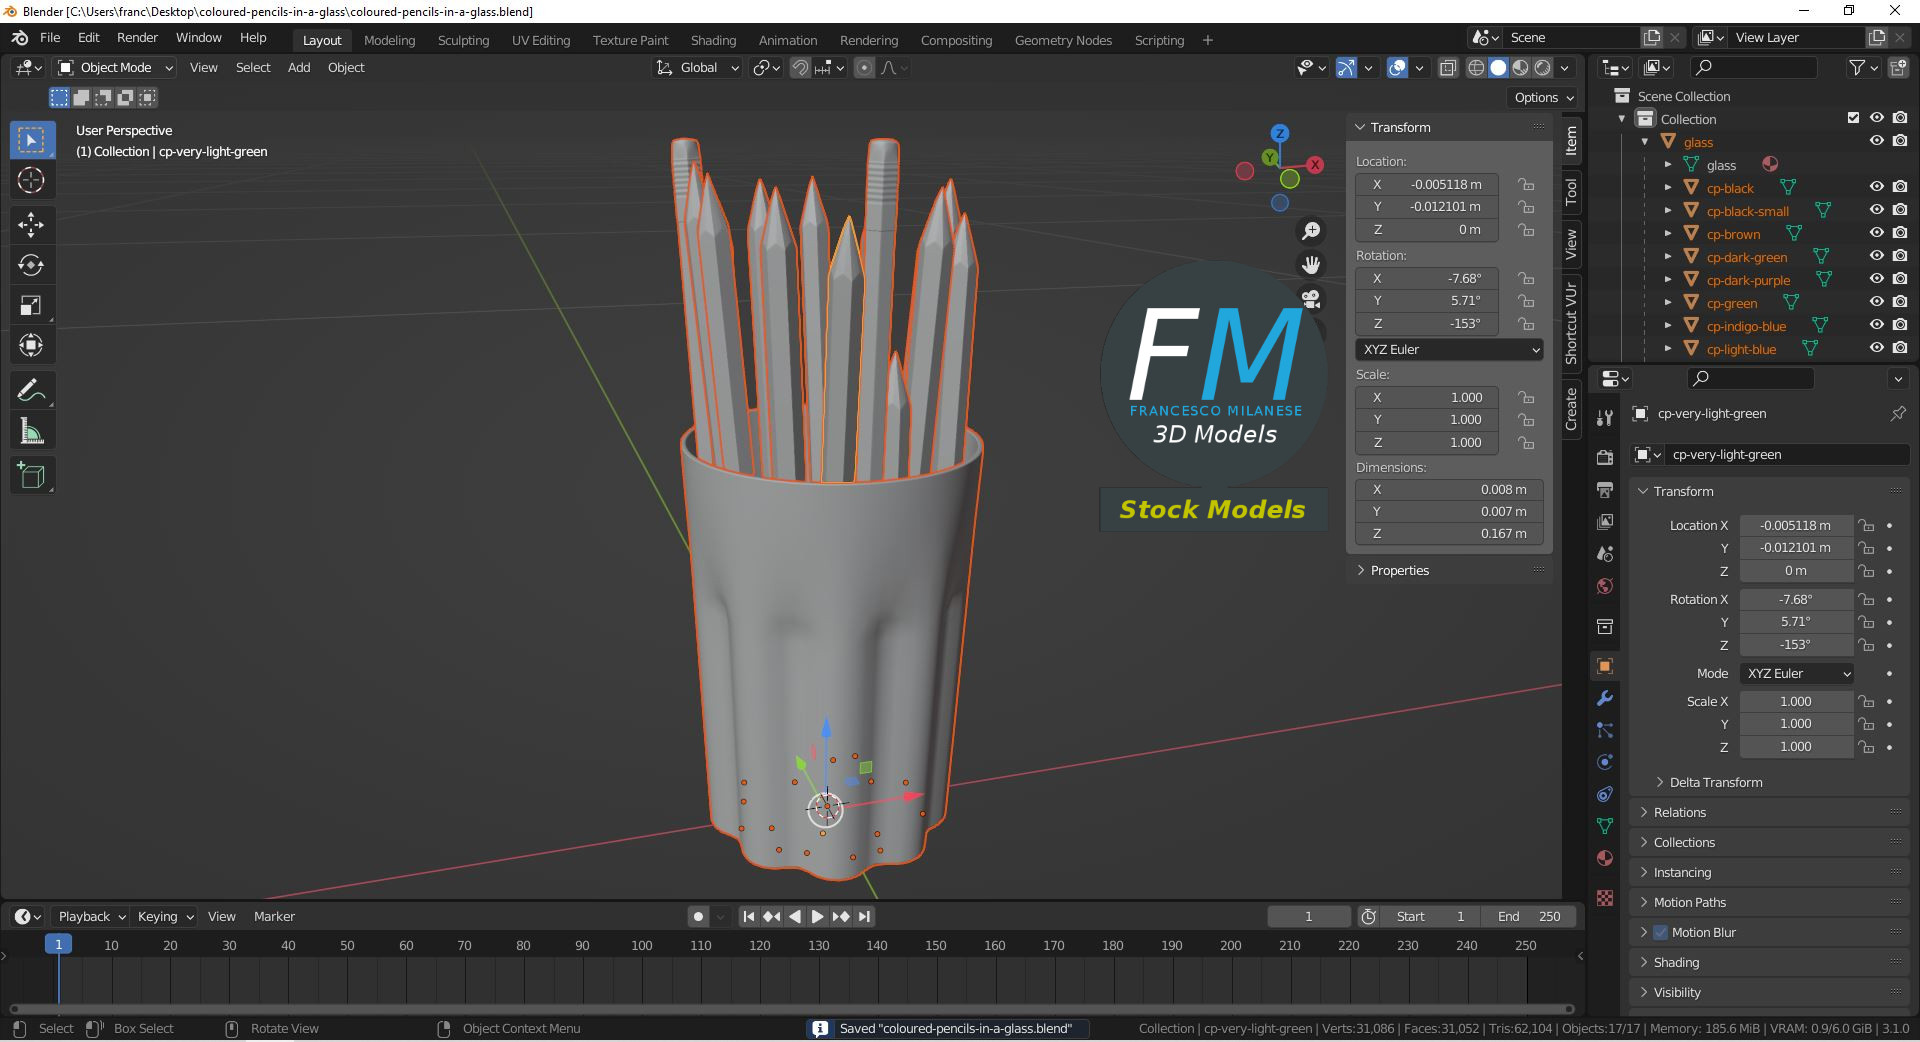Viewport: 1920px width, 1042px height.
Task: Open Render properties tab icon
Action: pyautogui.click(x=1605, y=457)
